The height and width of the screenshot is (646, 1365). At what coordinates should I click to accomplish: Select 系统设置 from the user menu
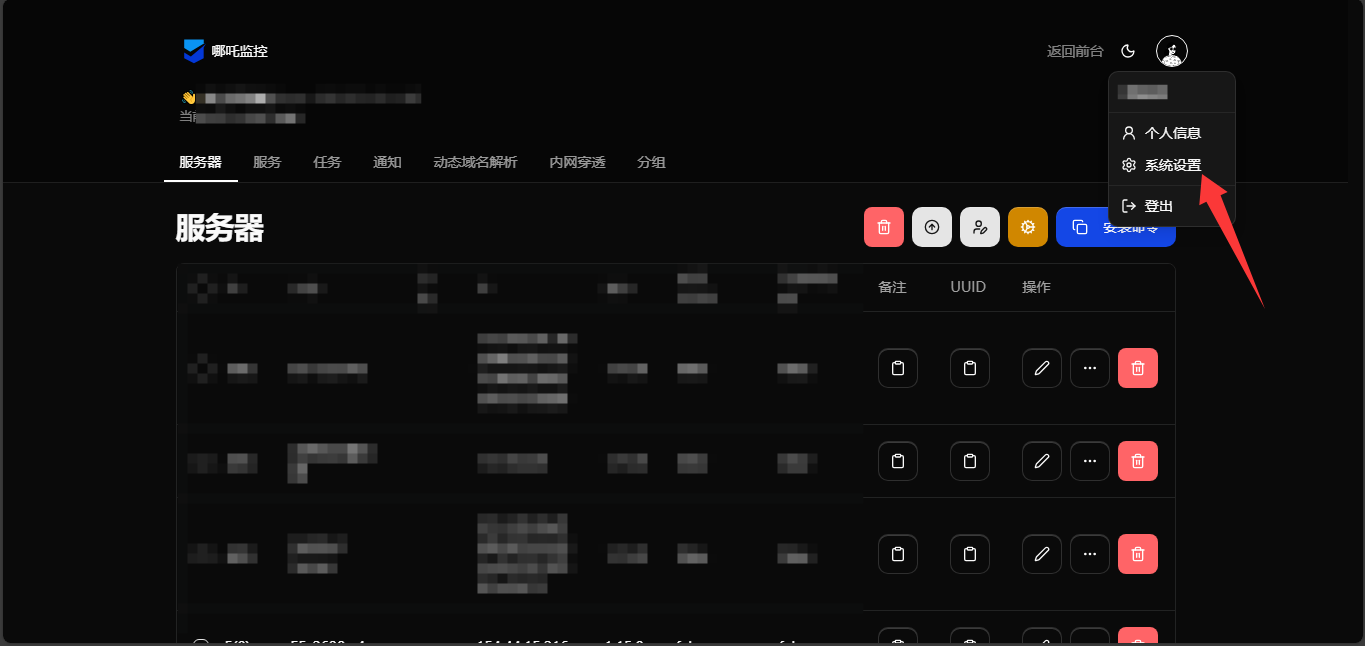[x=1174, y=165]
